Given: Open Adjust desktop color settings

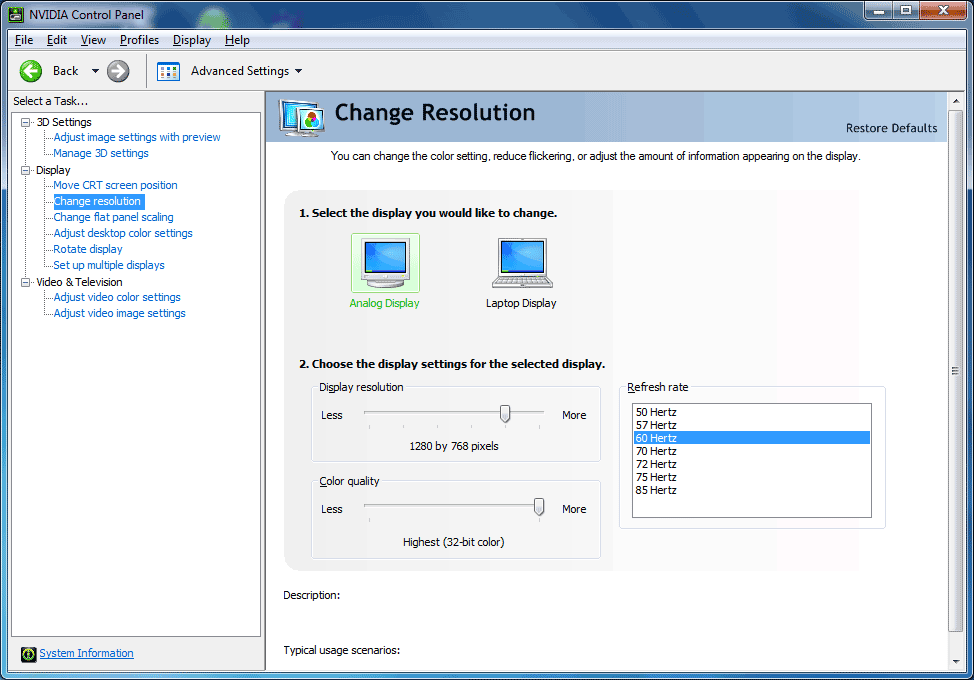Looking at the screenshot, I should 122,233.
